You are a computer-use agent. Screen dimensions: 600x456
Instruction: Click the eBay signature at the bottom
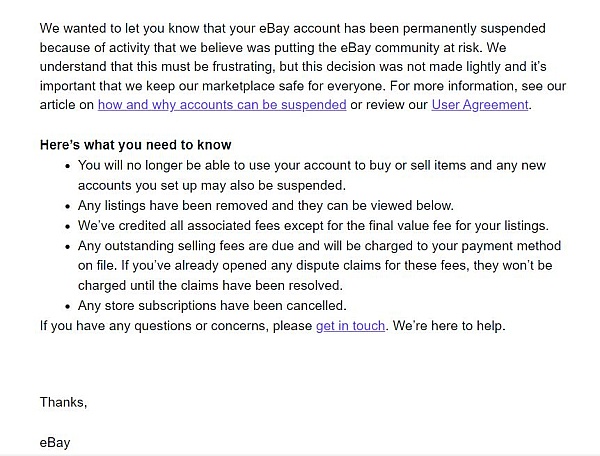coord(55,443)
